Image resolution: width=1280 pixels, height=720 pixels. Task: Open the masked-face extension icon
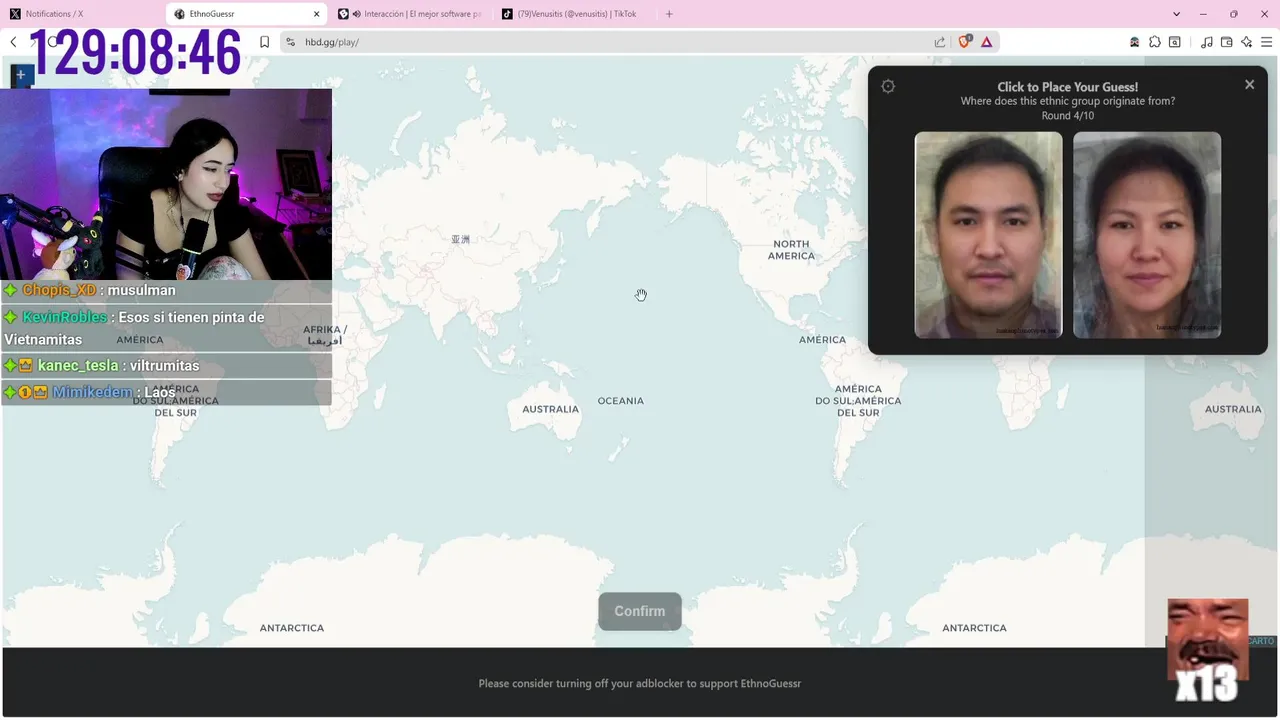1134,42
